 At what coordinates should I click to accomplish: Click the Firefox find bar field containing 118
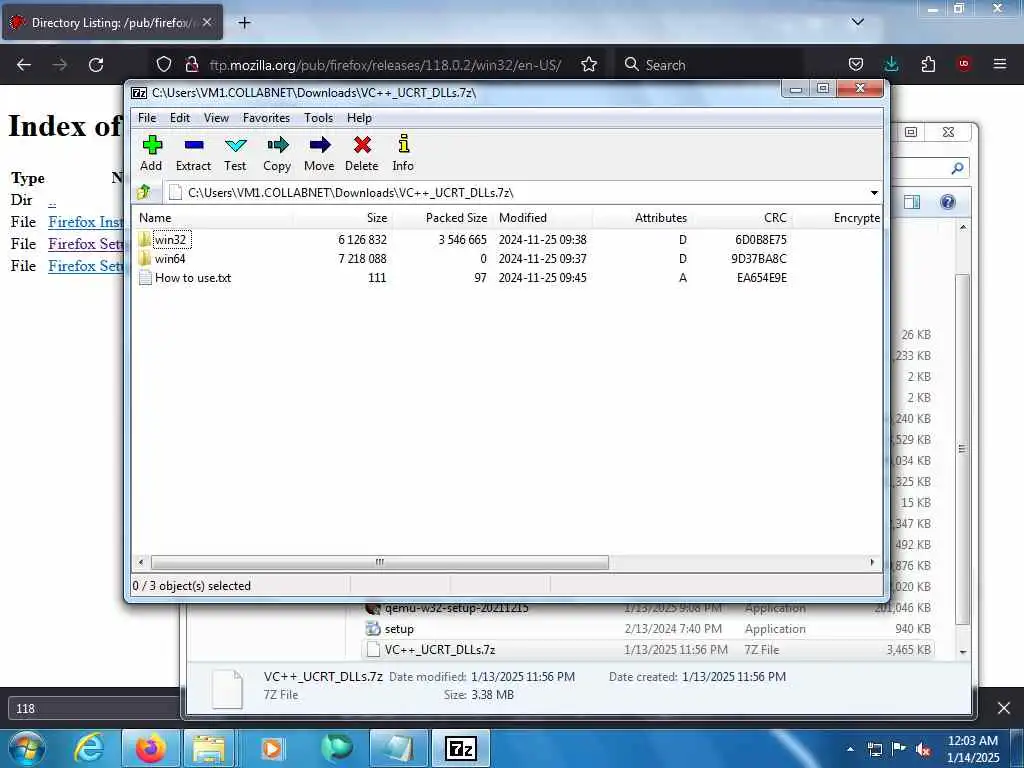coord(94,709)
